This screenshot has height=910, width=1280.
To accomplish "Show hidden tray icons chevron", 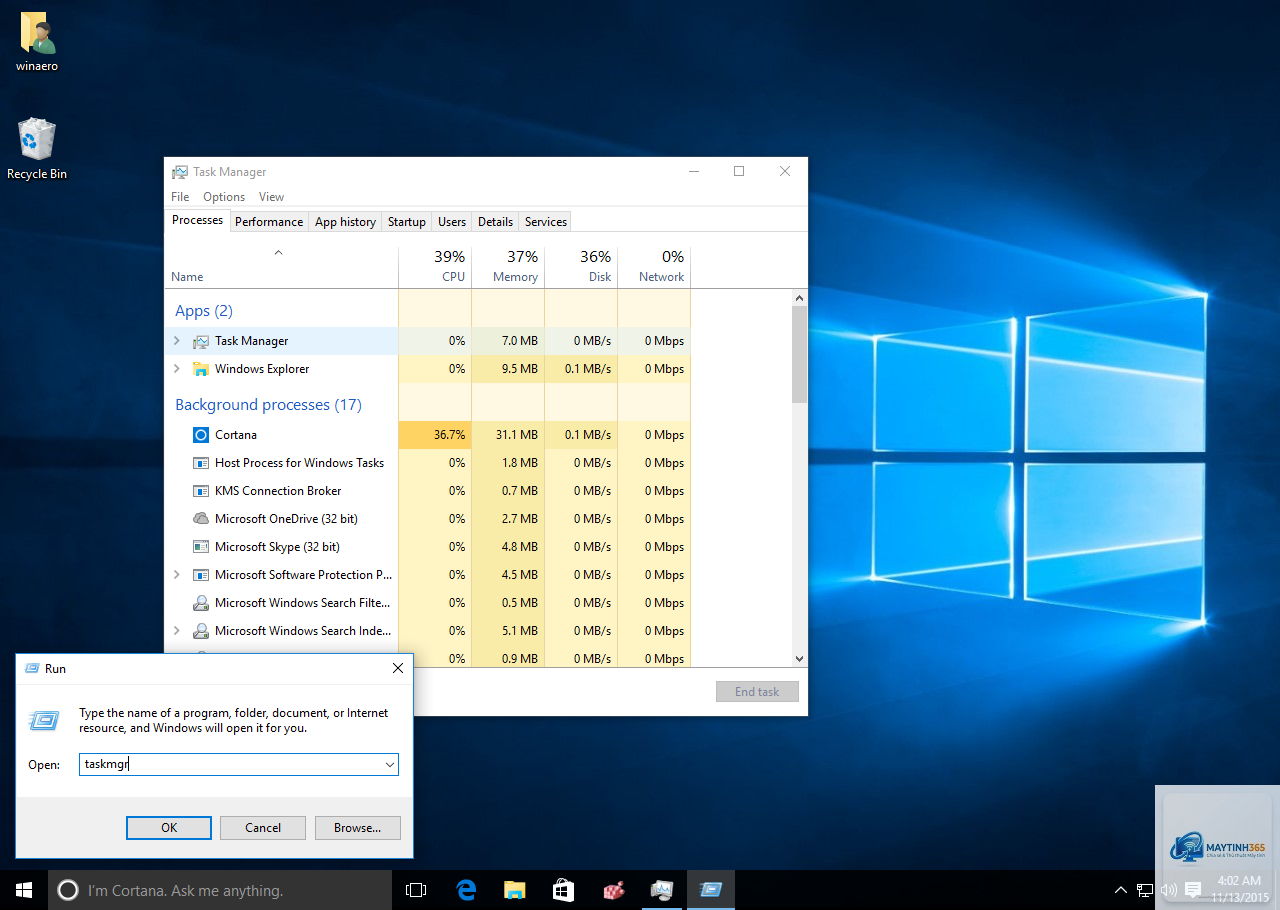I will tap(1121, 890).
